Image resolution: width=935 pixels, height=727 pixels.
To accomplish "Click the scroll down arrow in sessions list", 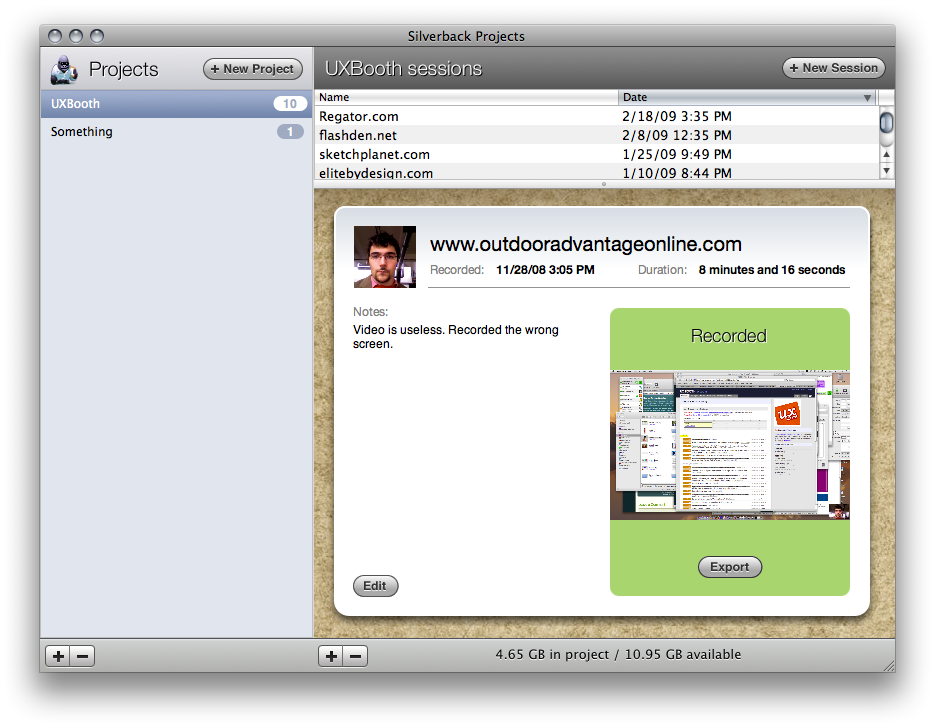I will pyautogui.click(x=887, y=171).
